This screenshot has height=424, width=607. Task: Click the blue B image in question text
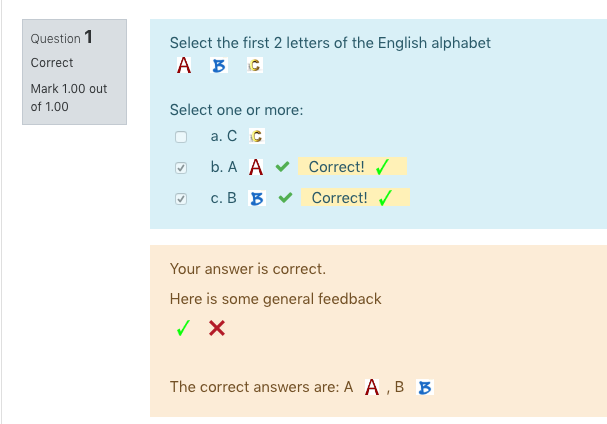[219, 65]
